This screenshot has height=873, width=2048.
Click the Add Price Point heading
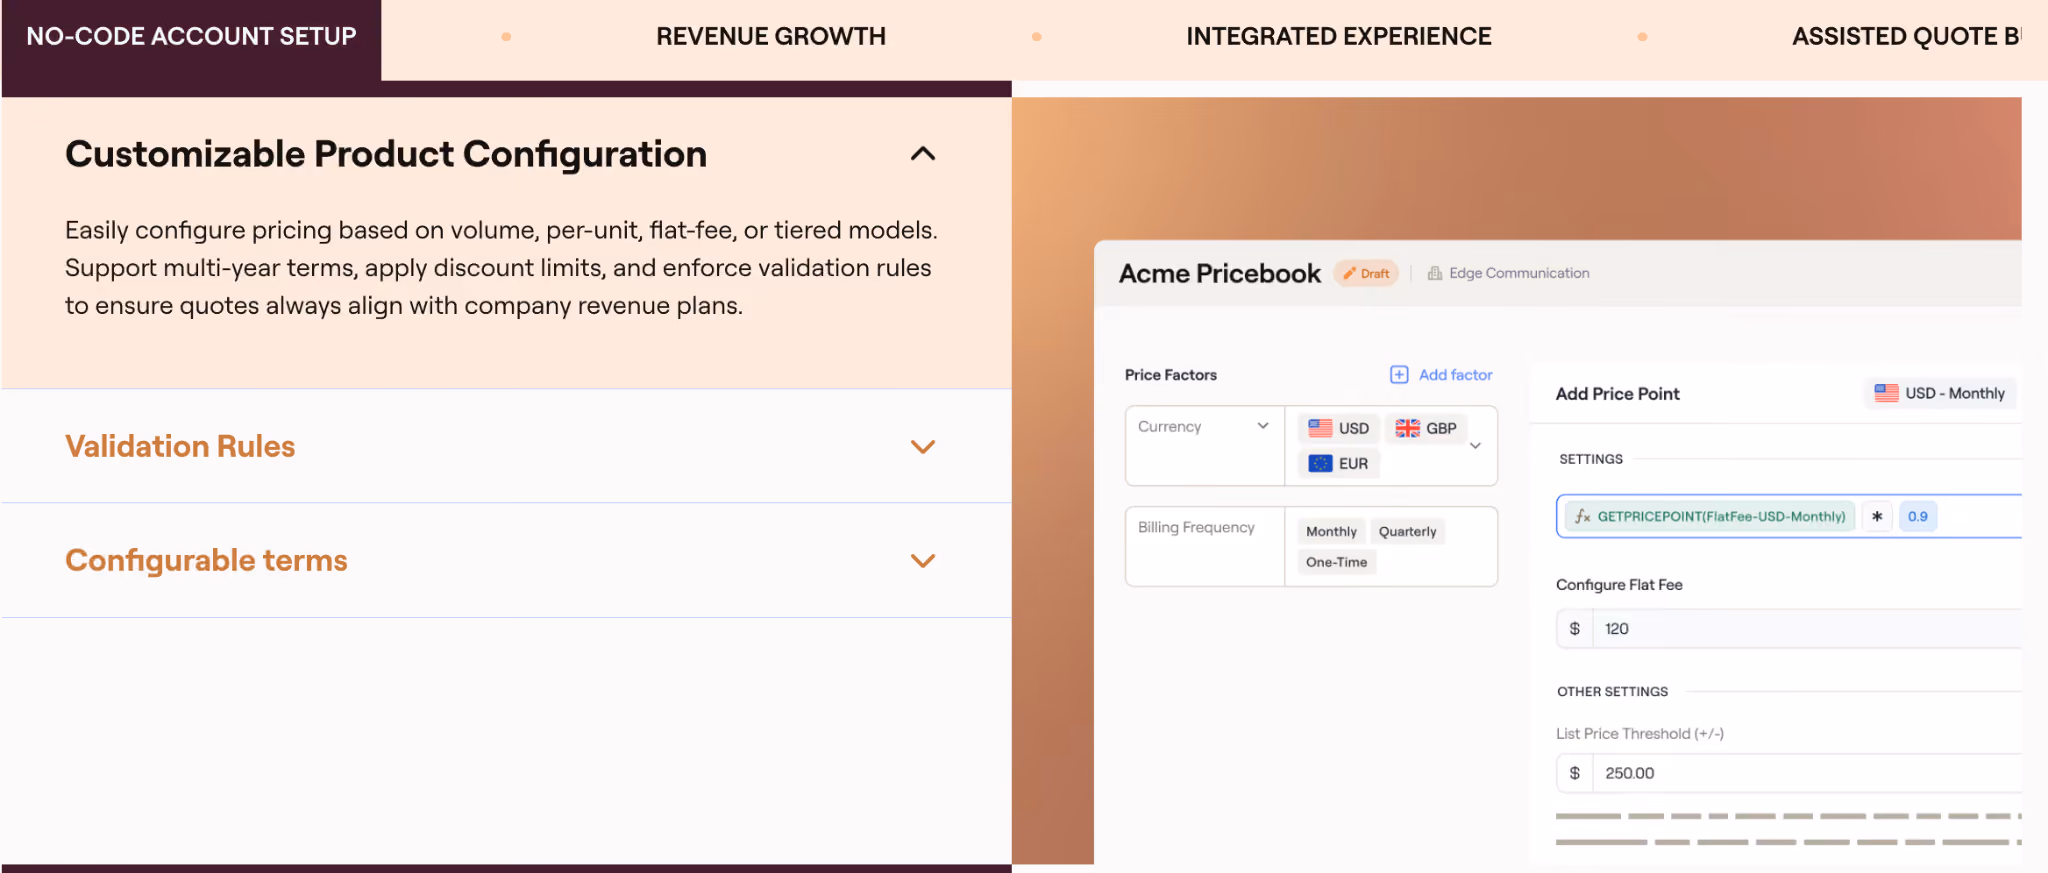[1618, 393]
